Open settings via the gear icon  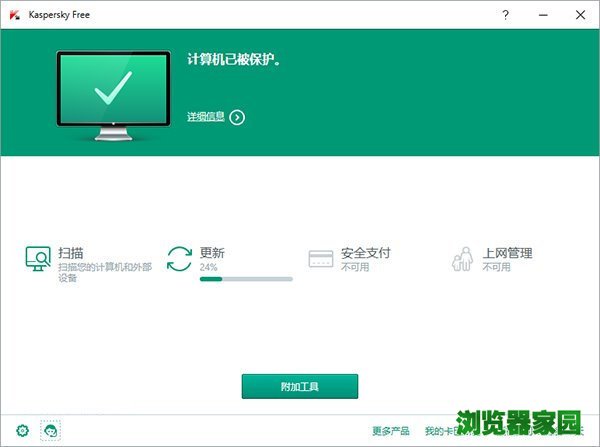pyautogui.click(x=22, y=430)
